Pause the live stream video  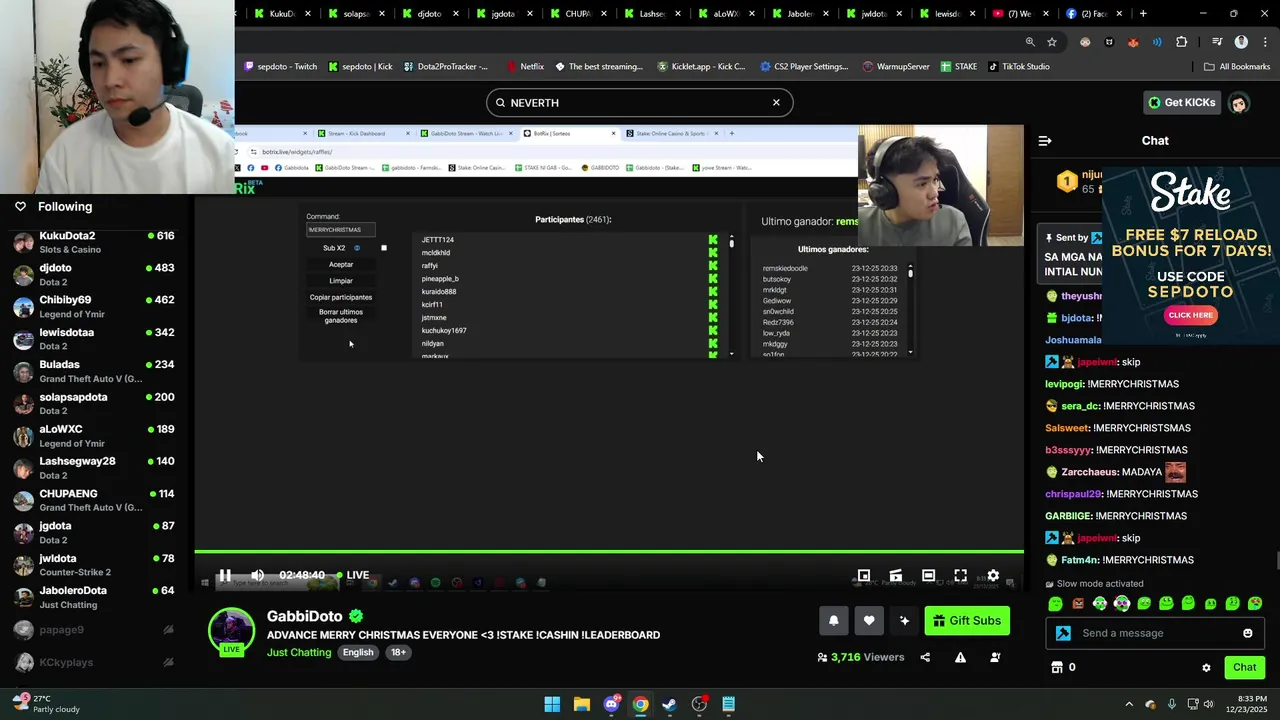[x=225, y=575]
